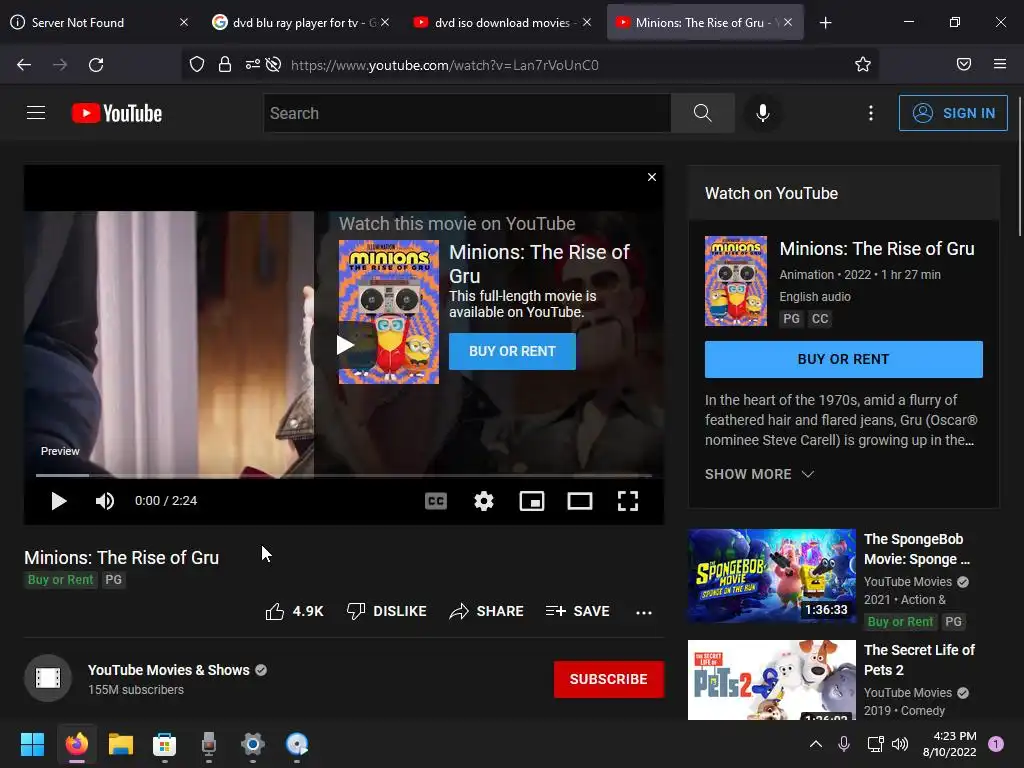Show hidden system tray icons

(816, 744)
